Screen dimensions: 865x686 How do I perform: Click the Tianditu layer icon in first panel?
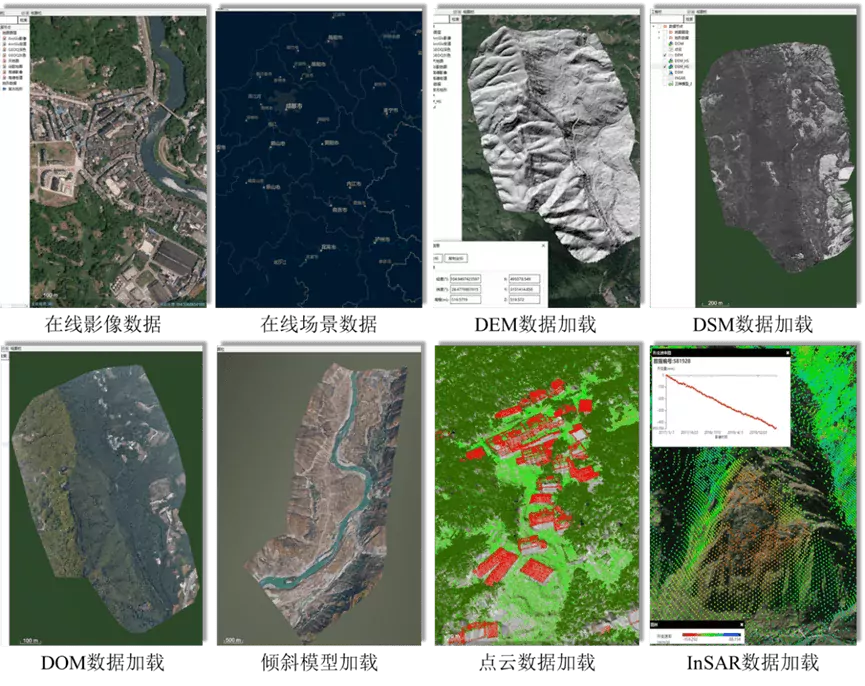[x=4, y=59]
